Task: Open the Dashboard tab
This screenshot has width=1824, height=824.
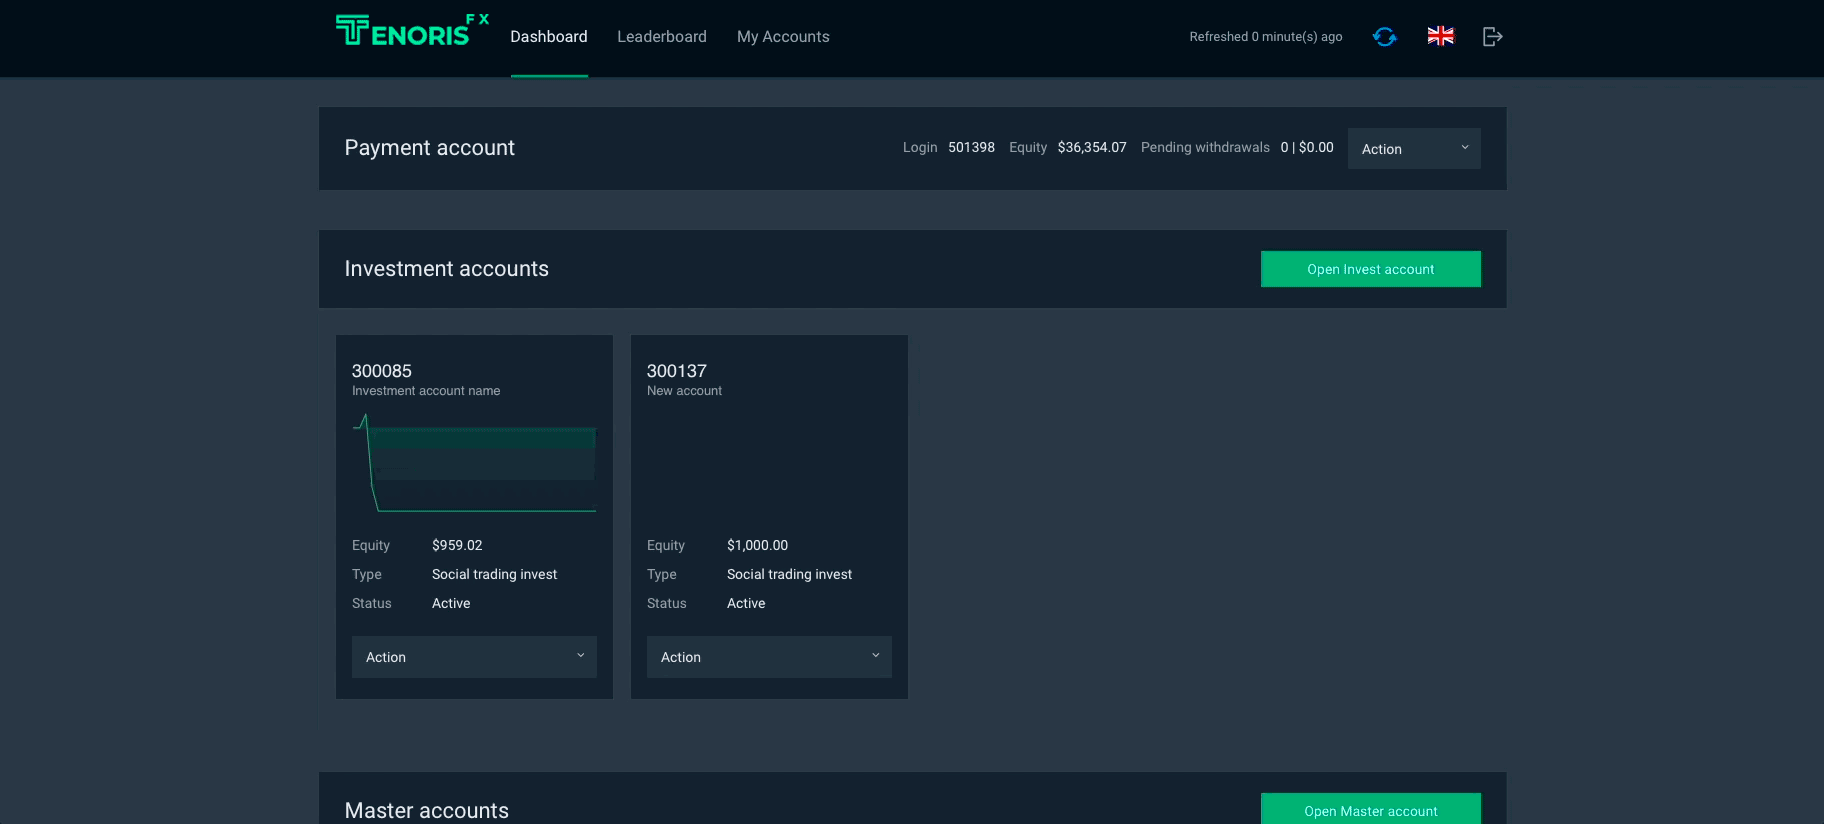Action: click(x=548, y=37)
